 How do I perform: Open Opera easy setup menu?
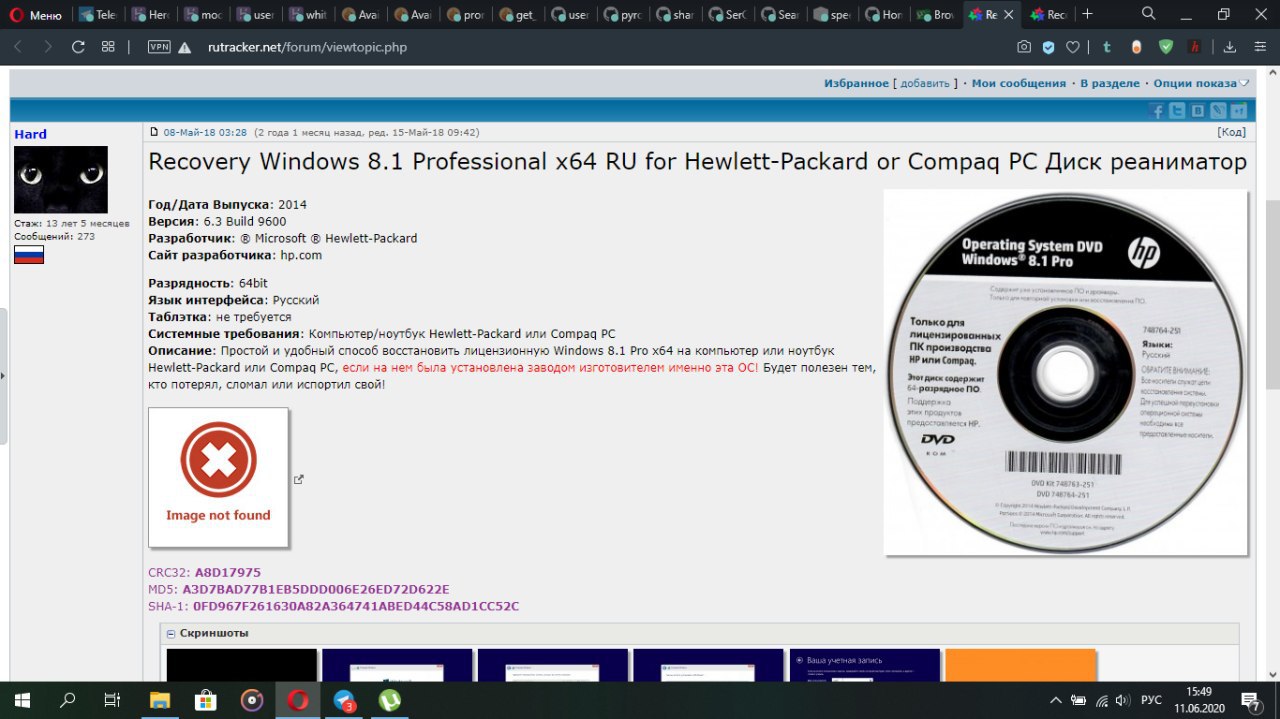(x=1259, y=47)
